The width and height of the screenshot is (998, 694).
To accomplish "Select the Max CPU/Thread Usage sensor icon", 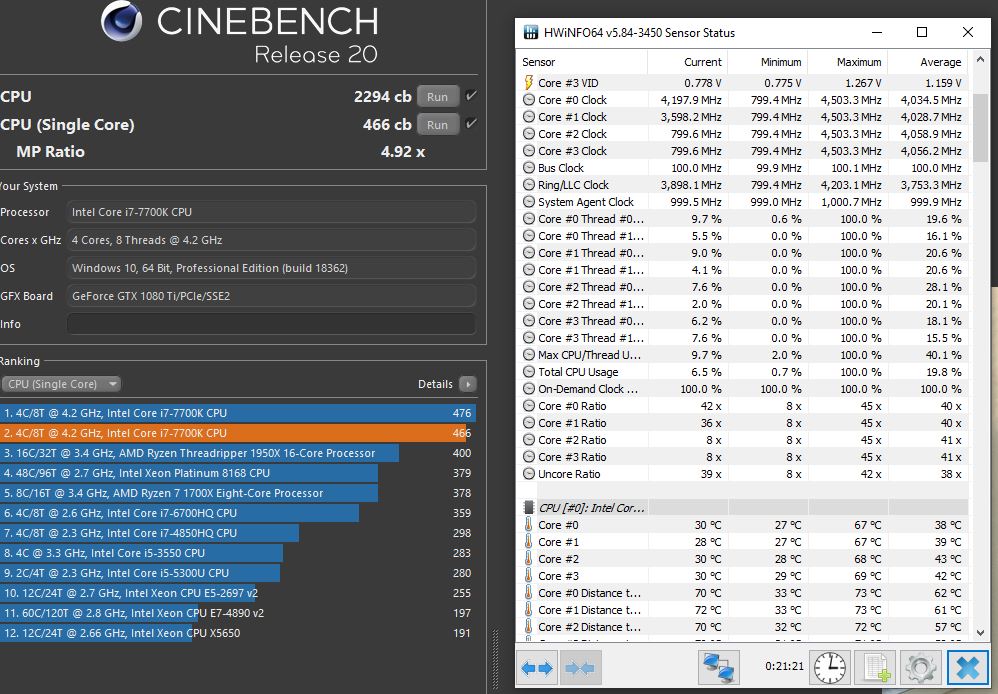I will [528, 355].
